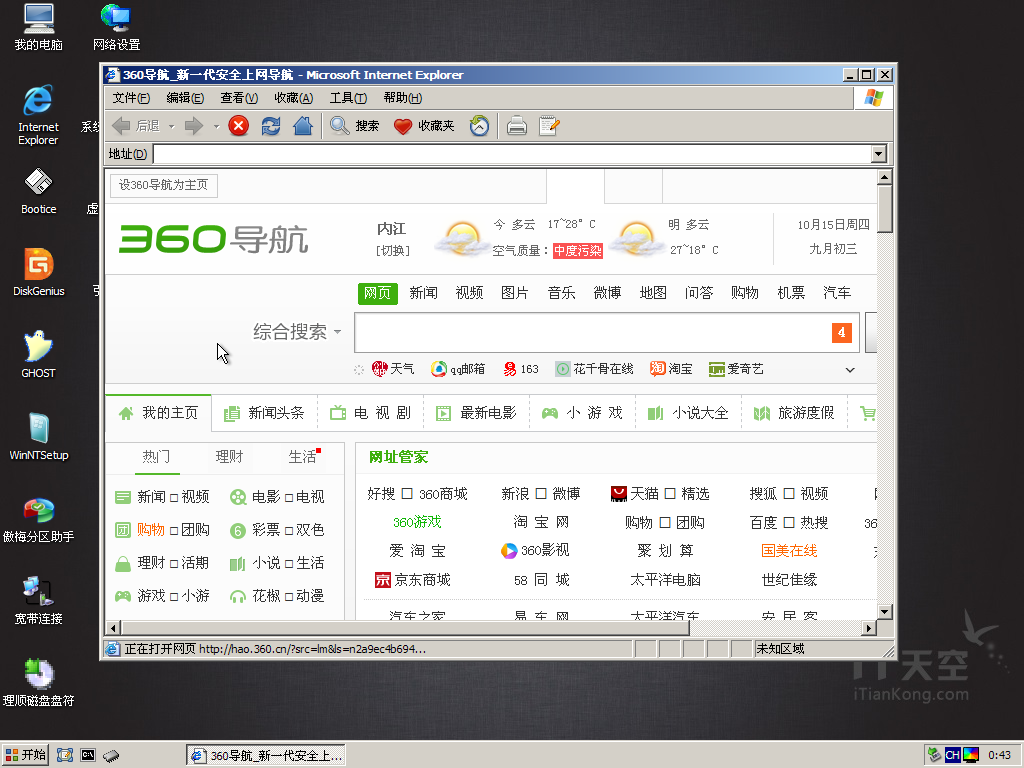The image size is (1024, 768).
Task: Open the GHOST desktop icon
Action: pos(38,348)
